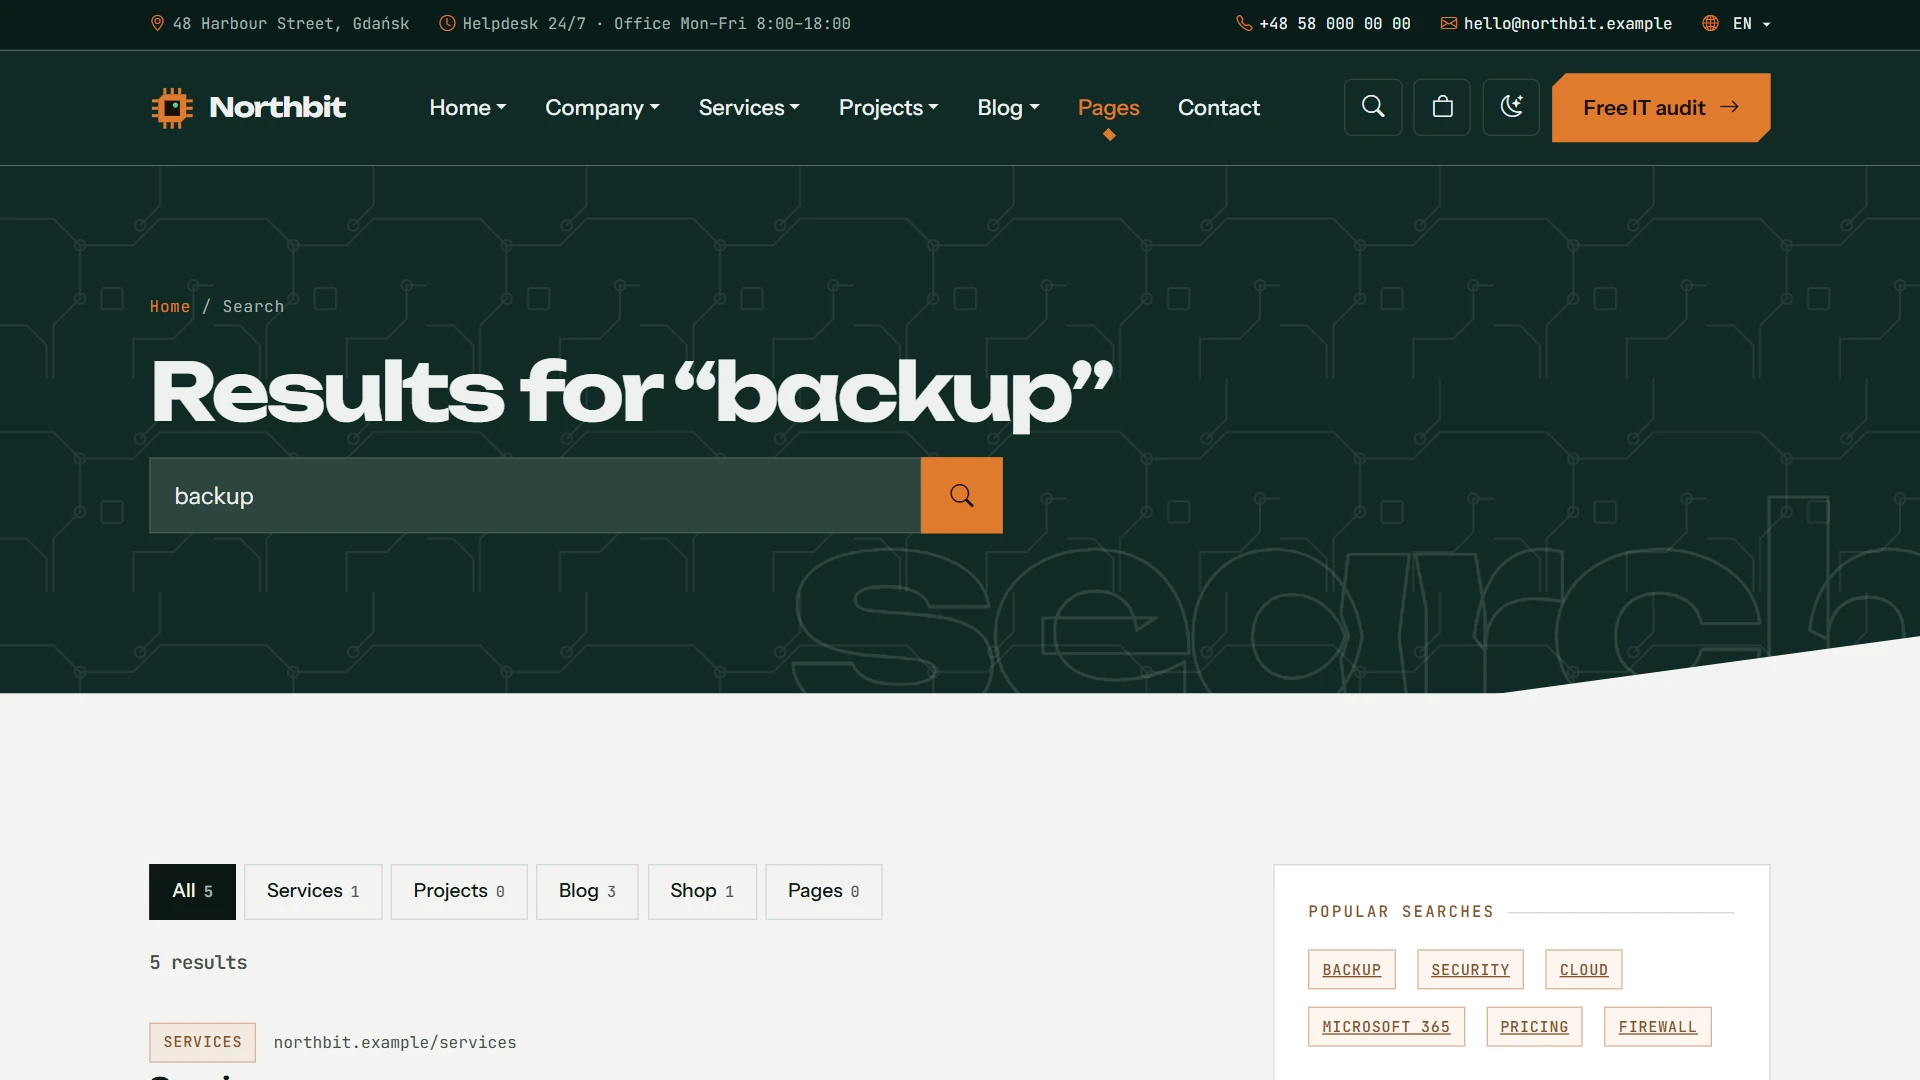Click the Search breadcrumb text
The image size is (1920, 1080).
pyautogui.click(x=253, y=306)
